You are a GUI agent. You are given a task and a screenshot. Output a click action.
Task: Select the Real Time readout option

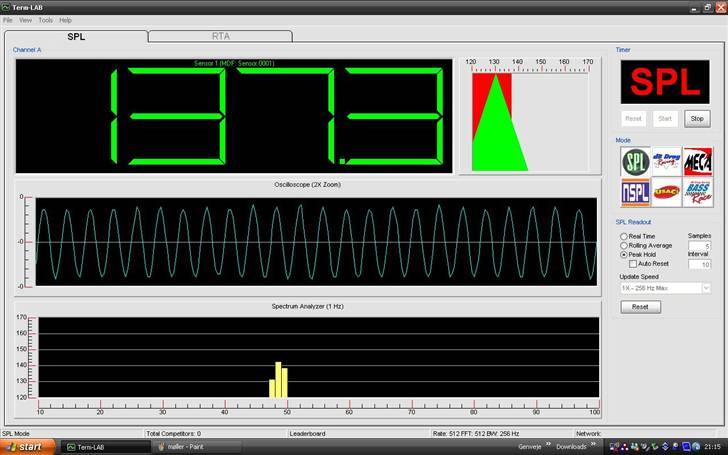625,236
